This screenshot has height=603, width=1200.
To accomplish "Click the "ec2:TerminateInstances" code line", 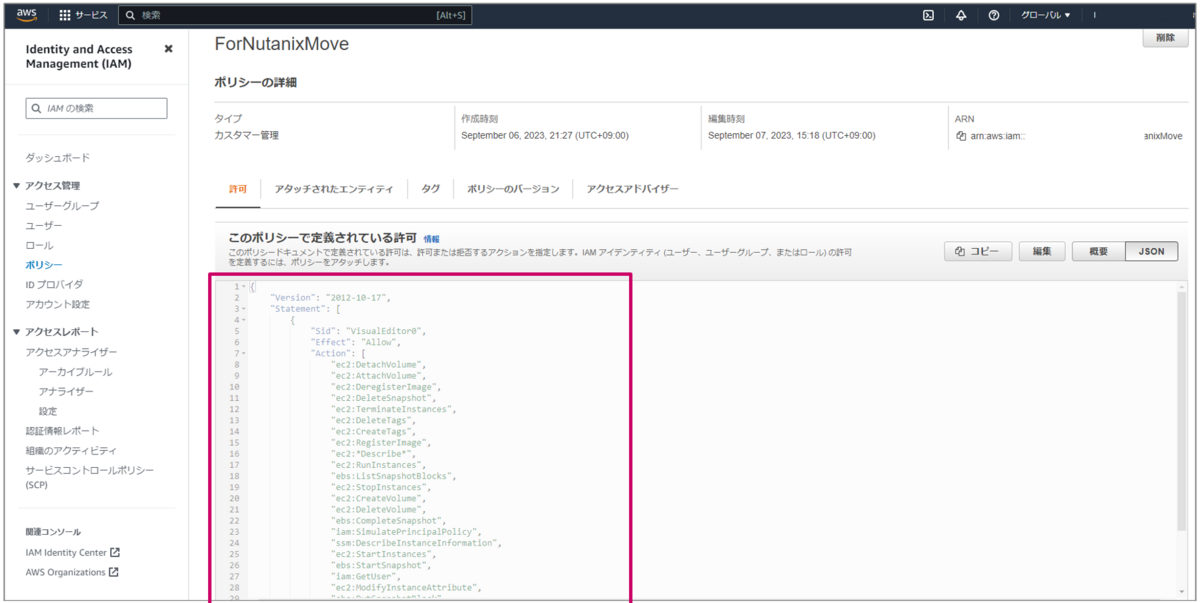I will [x=394, y=409].
